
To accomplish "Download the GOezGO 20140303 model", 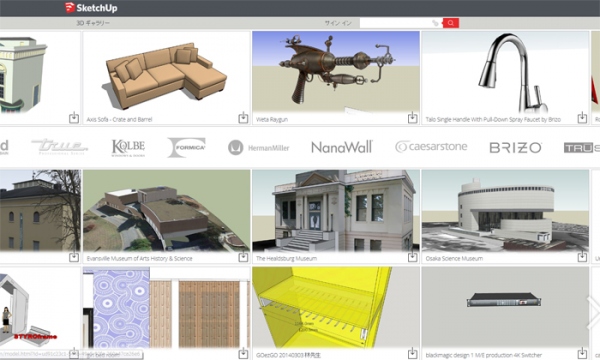I will (x=412, y=353).
